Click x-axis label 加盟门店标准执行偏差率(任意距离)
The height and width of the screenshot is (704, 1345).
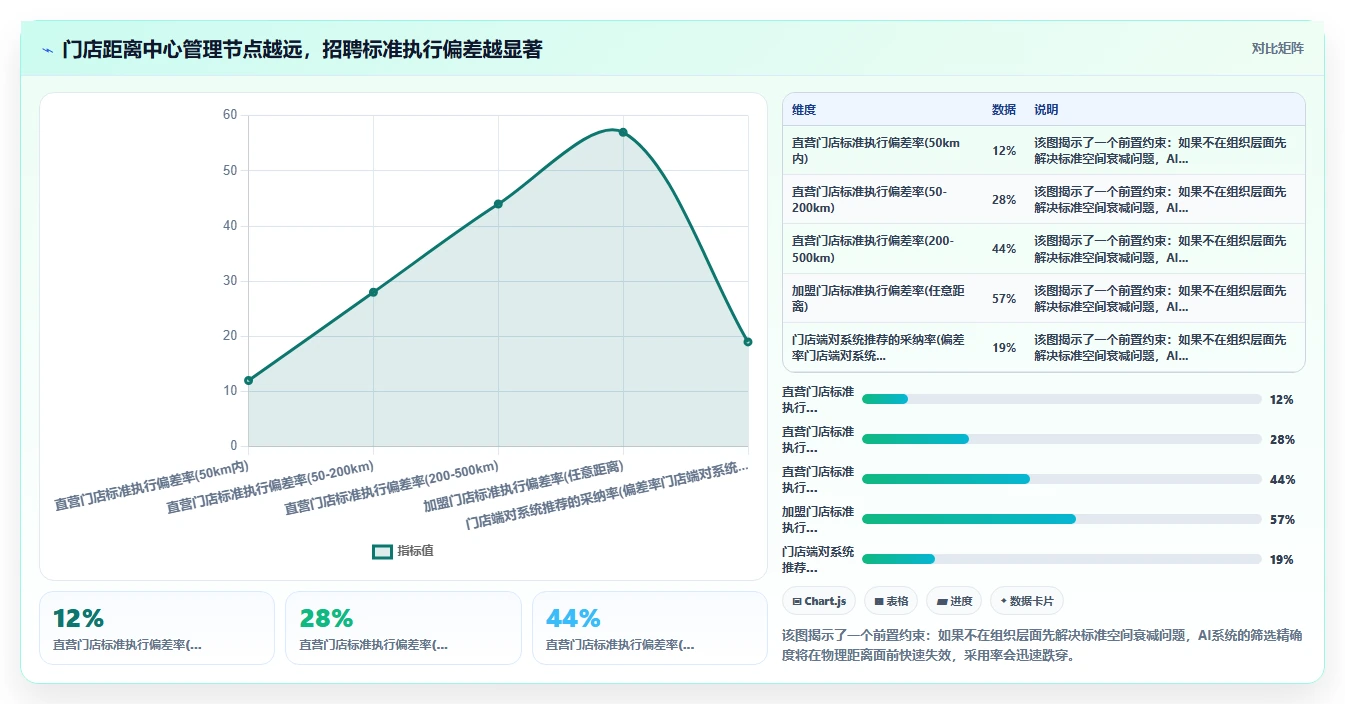click(523, 486)
